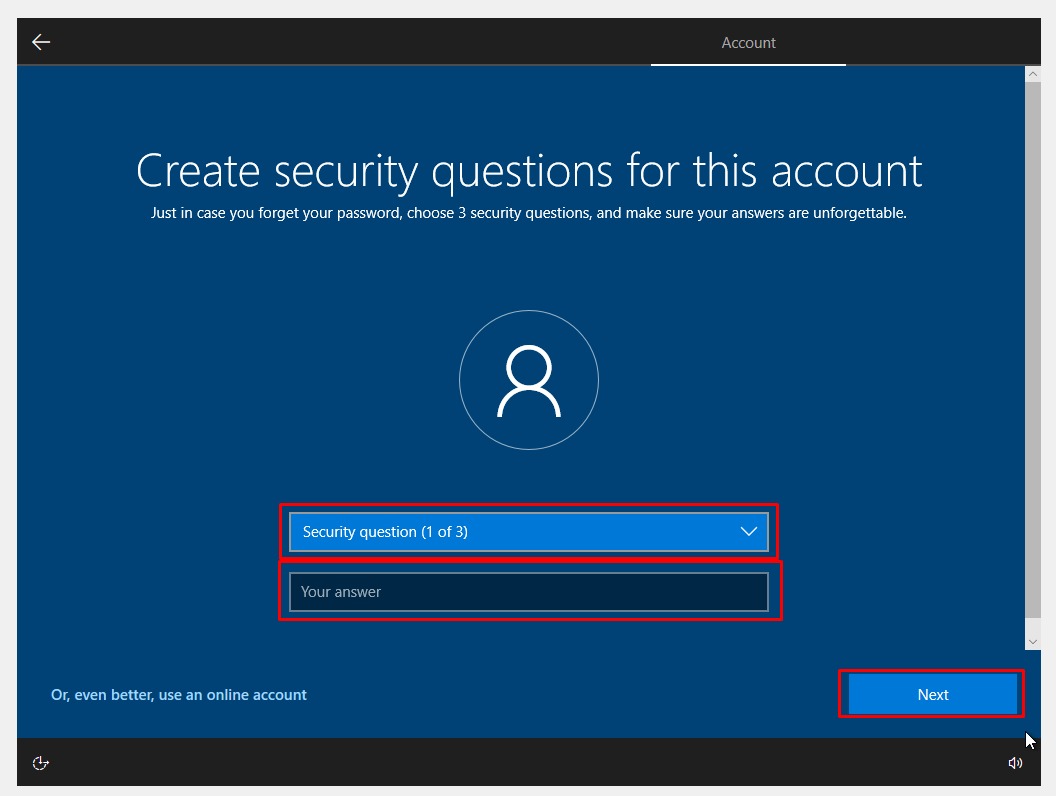This screenshot has height=796, width=1056.
Task: Go back using the arrow icon
Action: (41, 42)
